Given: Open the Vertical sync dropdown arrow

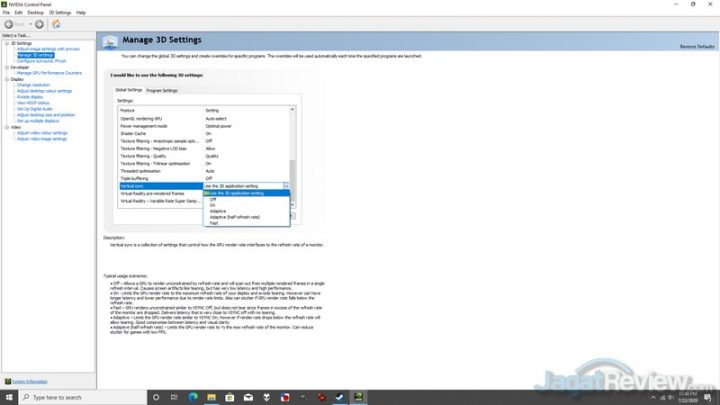Looking at the screenshot, I should coord(286,186).
